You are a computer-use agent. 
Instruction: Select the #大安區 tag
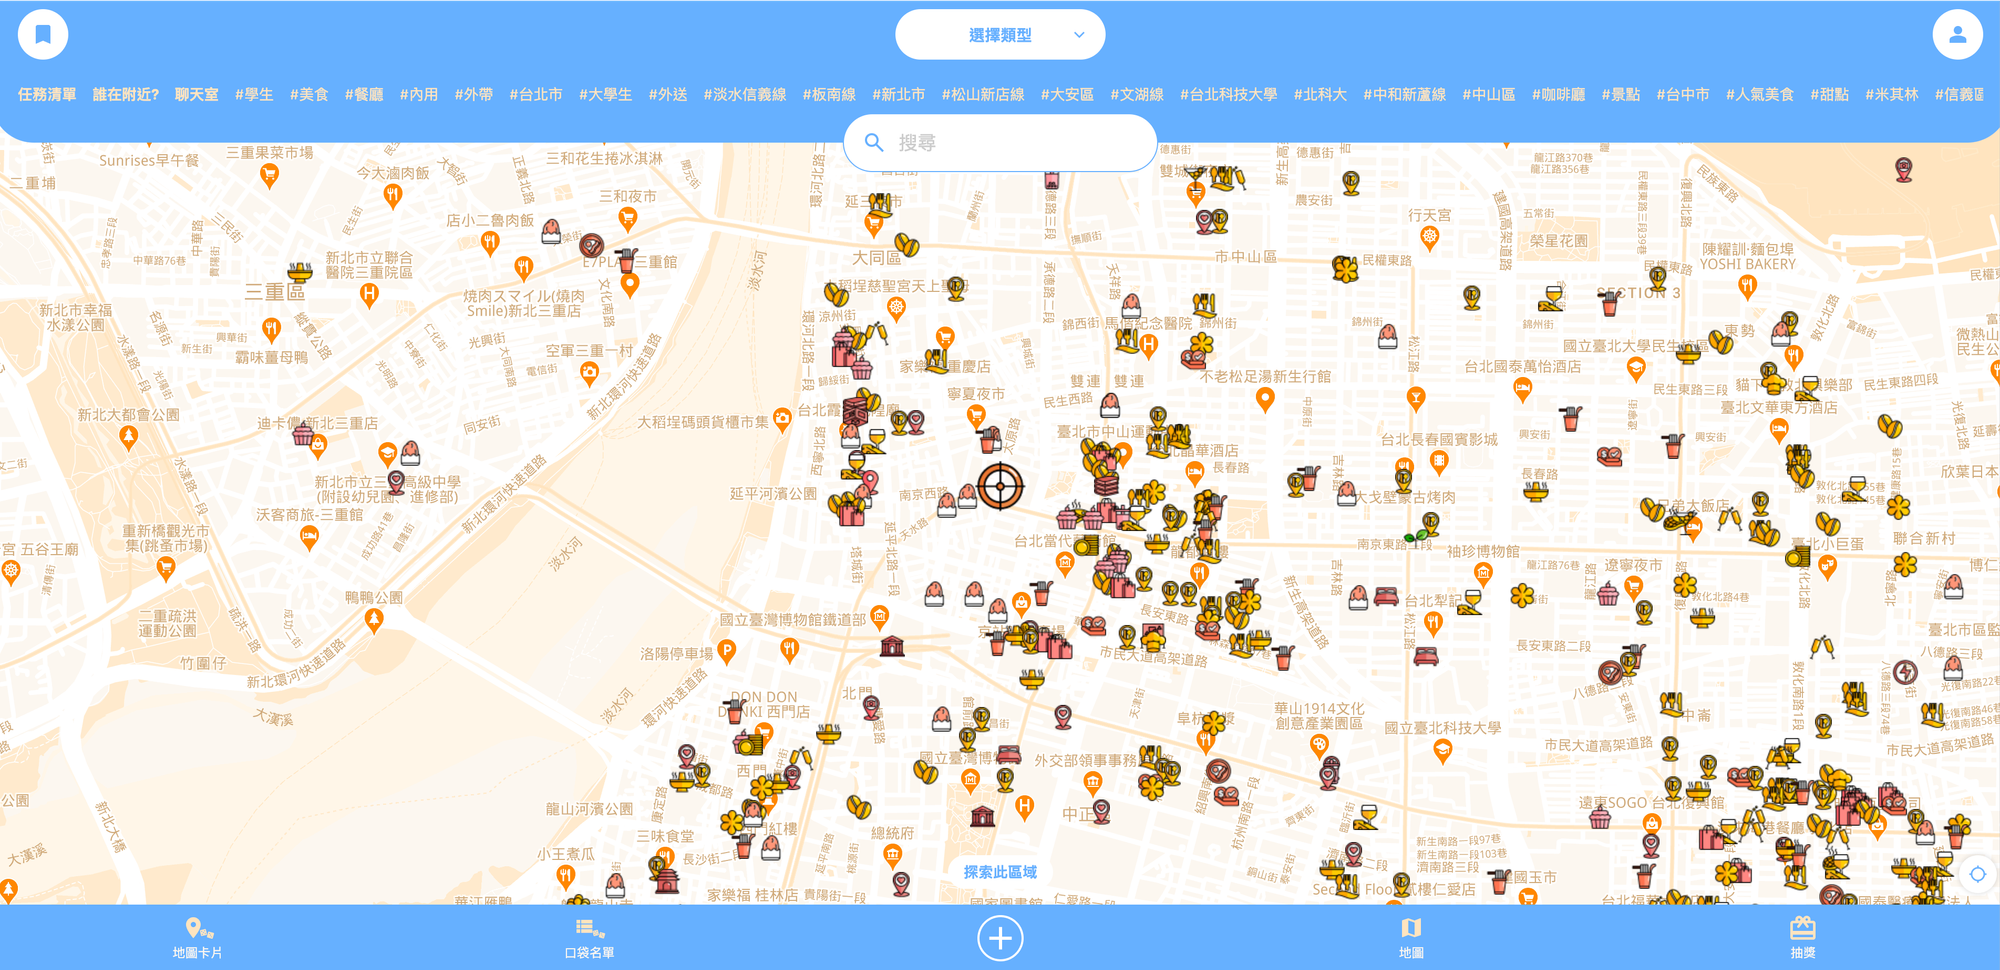1067,95
